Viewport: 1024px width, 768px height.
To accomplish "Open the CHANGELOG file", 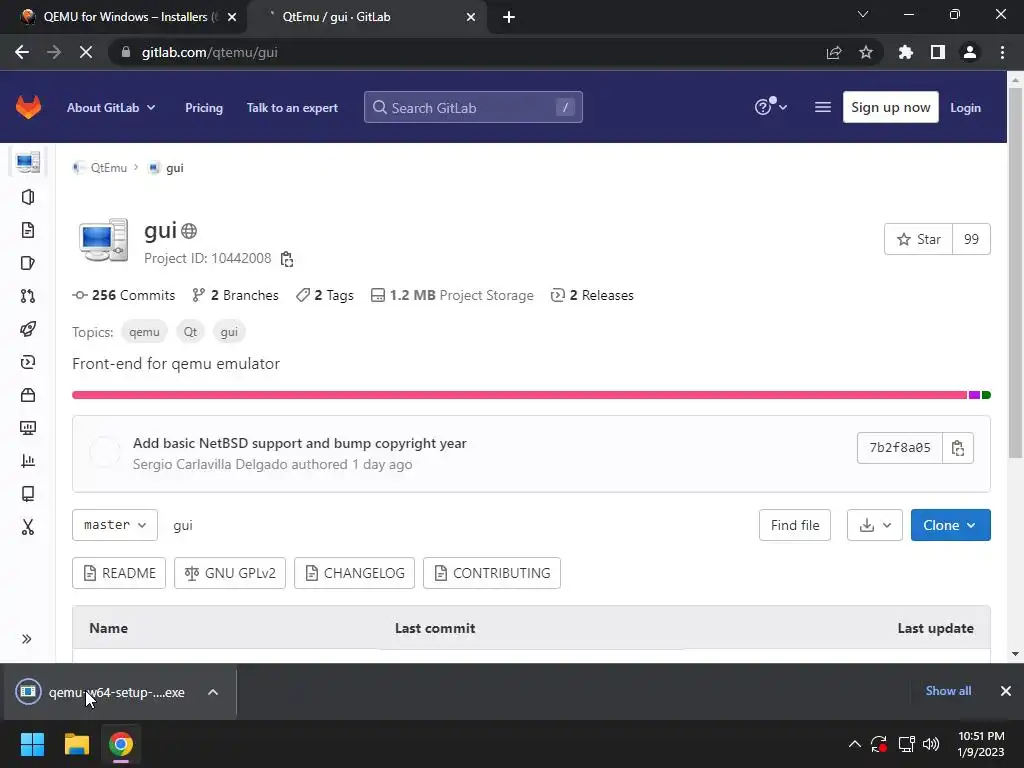I will pyautogui.click(x=355, y=573).
